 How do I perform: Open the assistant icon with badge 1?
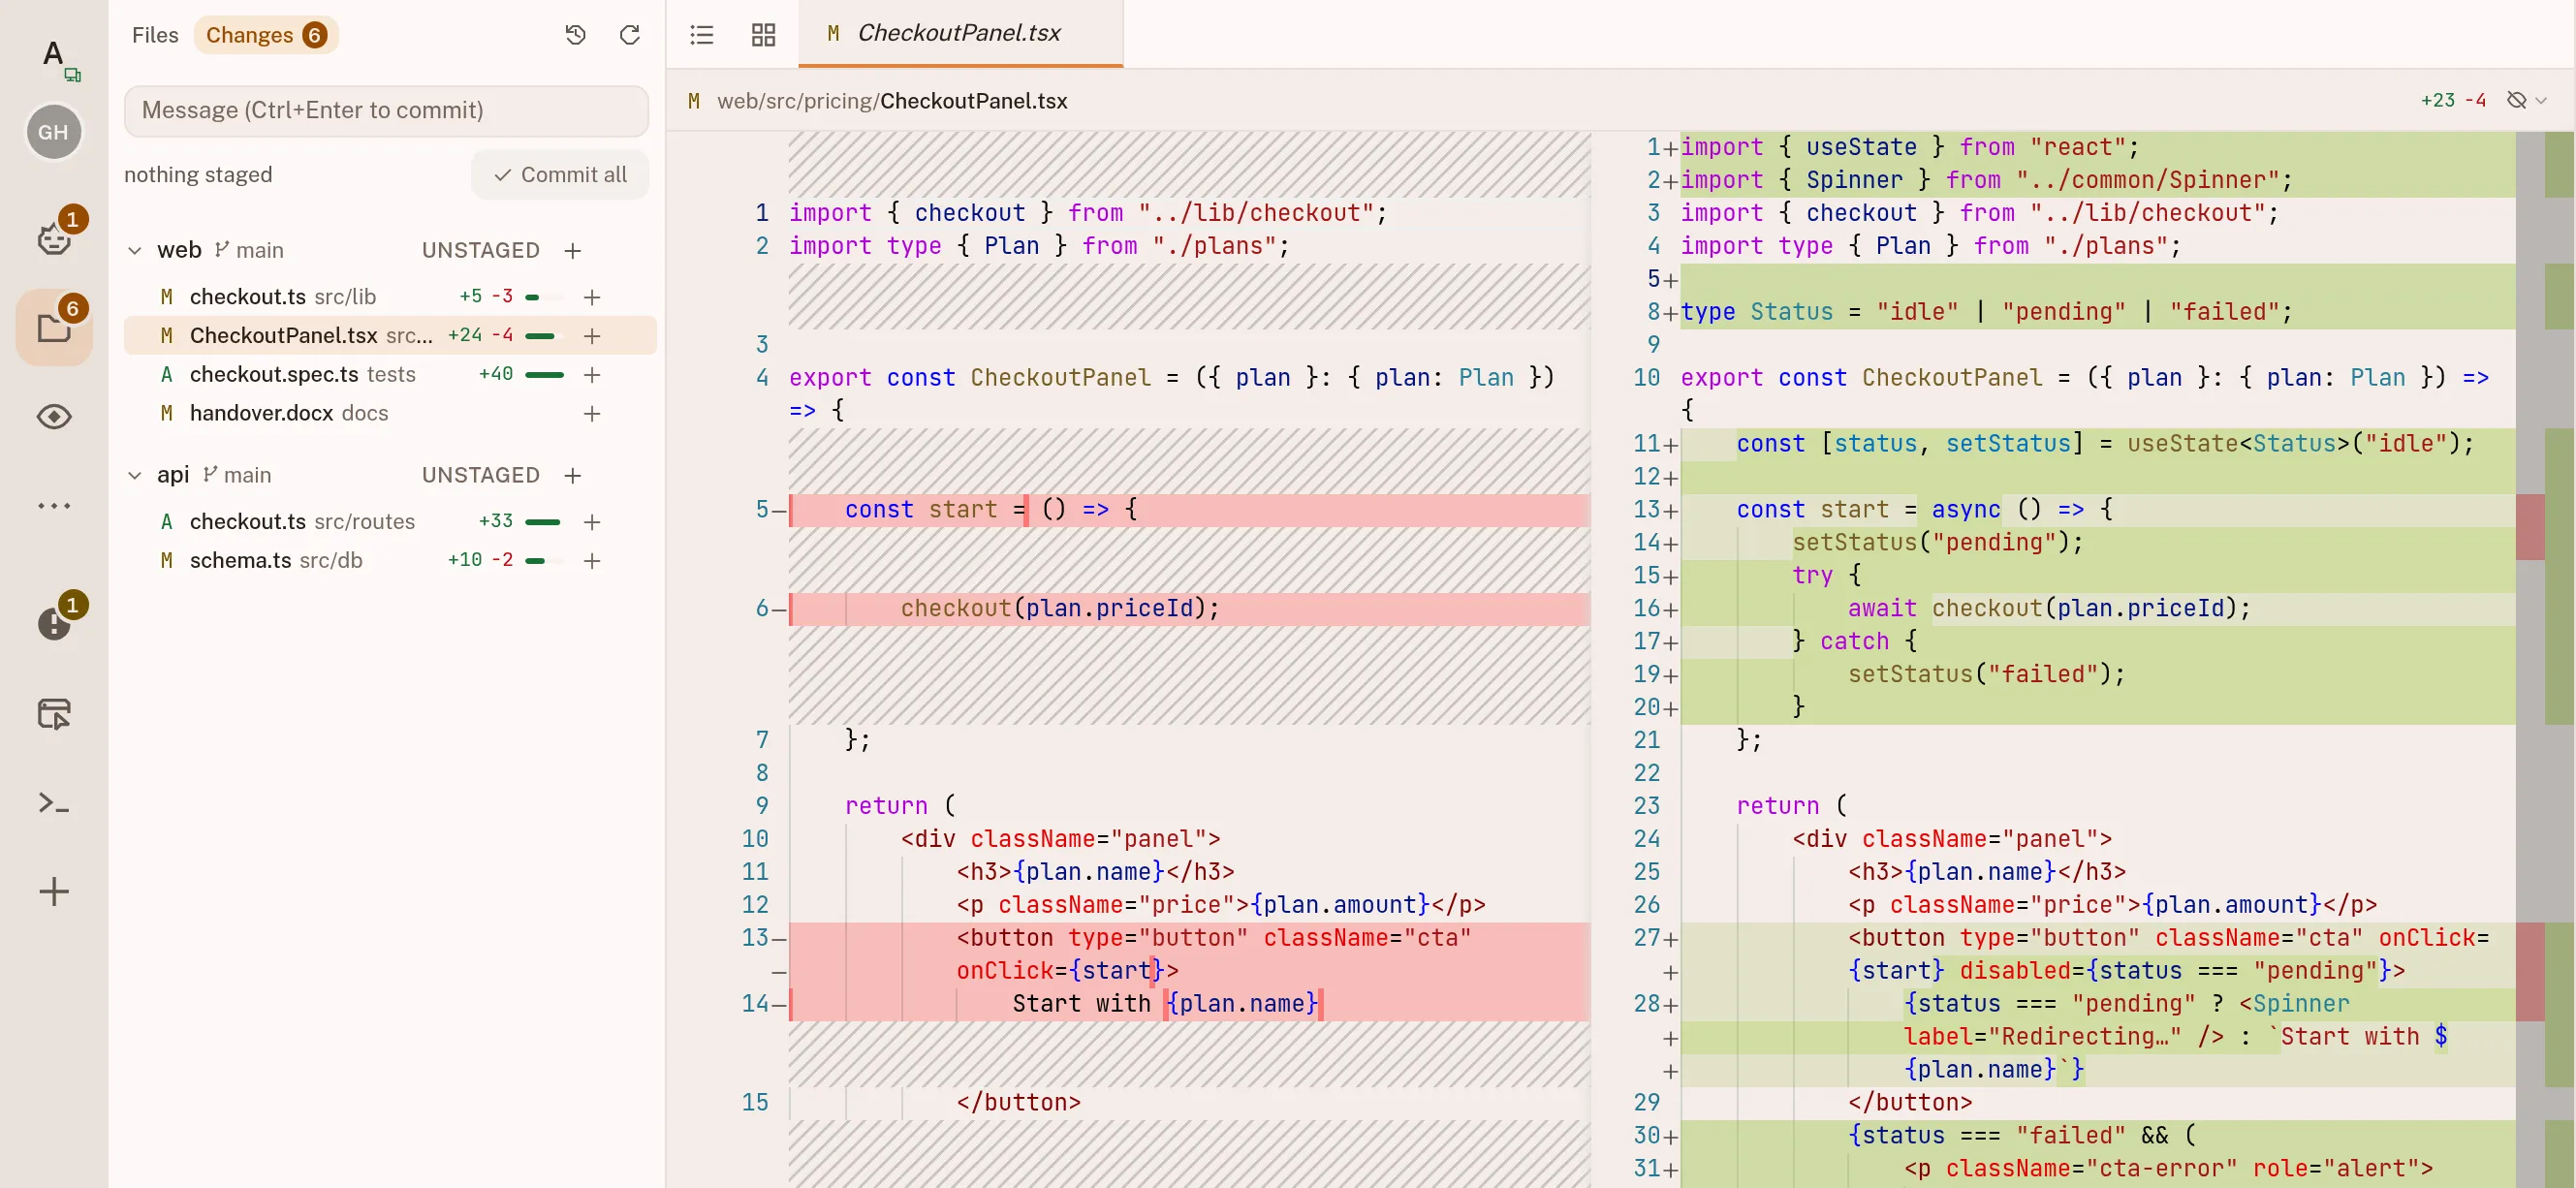click(54, 238)
